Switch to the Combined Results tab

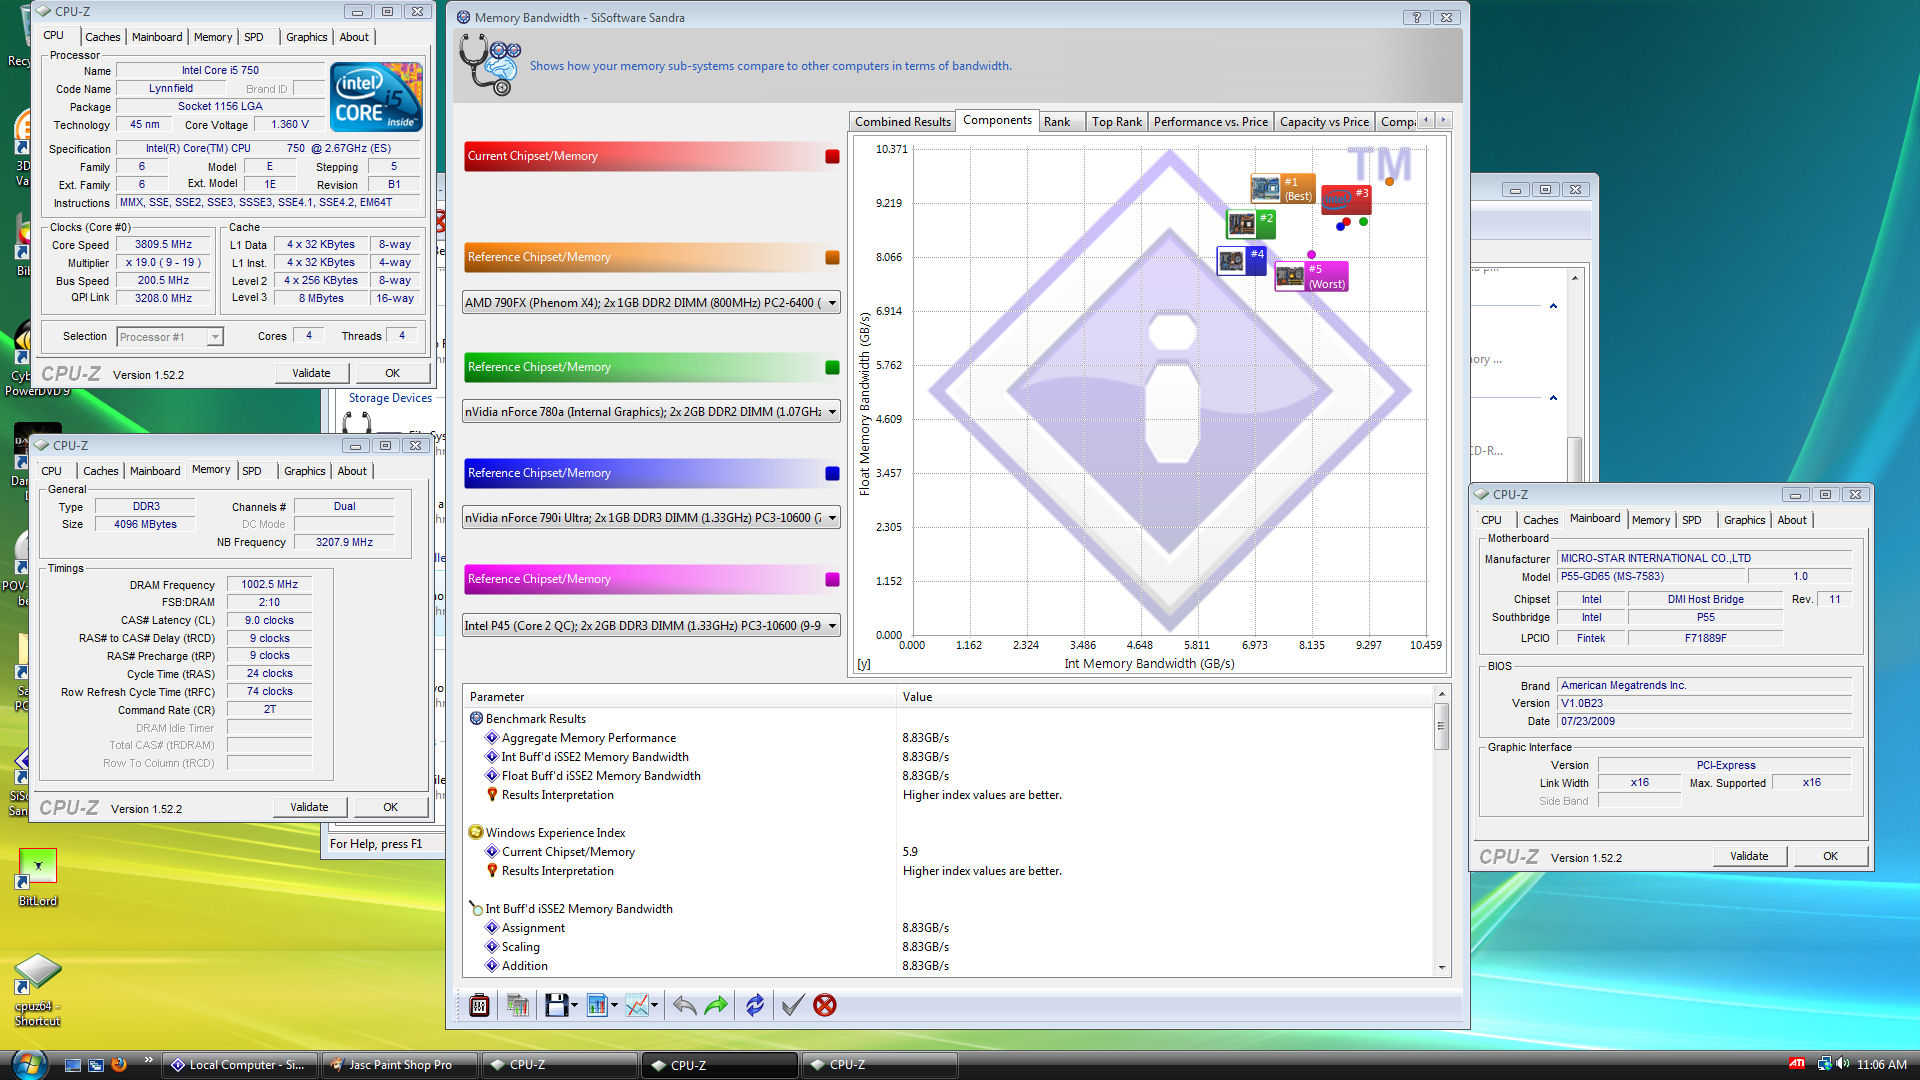[x=903, y=121]
